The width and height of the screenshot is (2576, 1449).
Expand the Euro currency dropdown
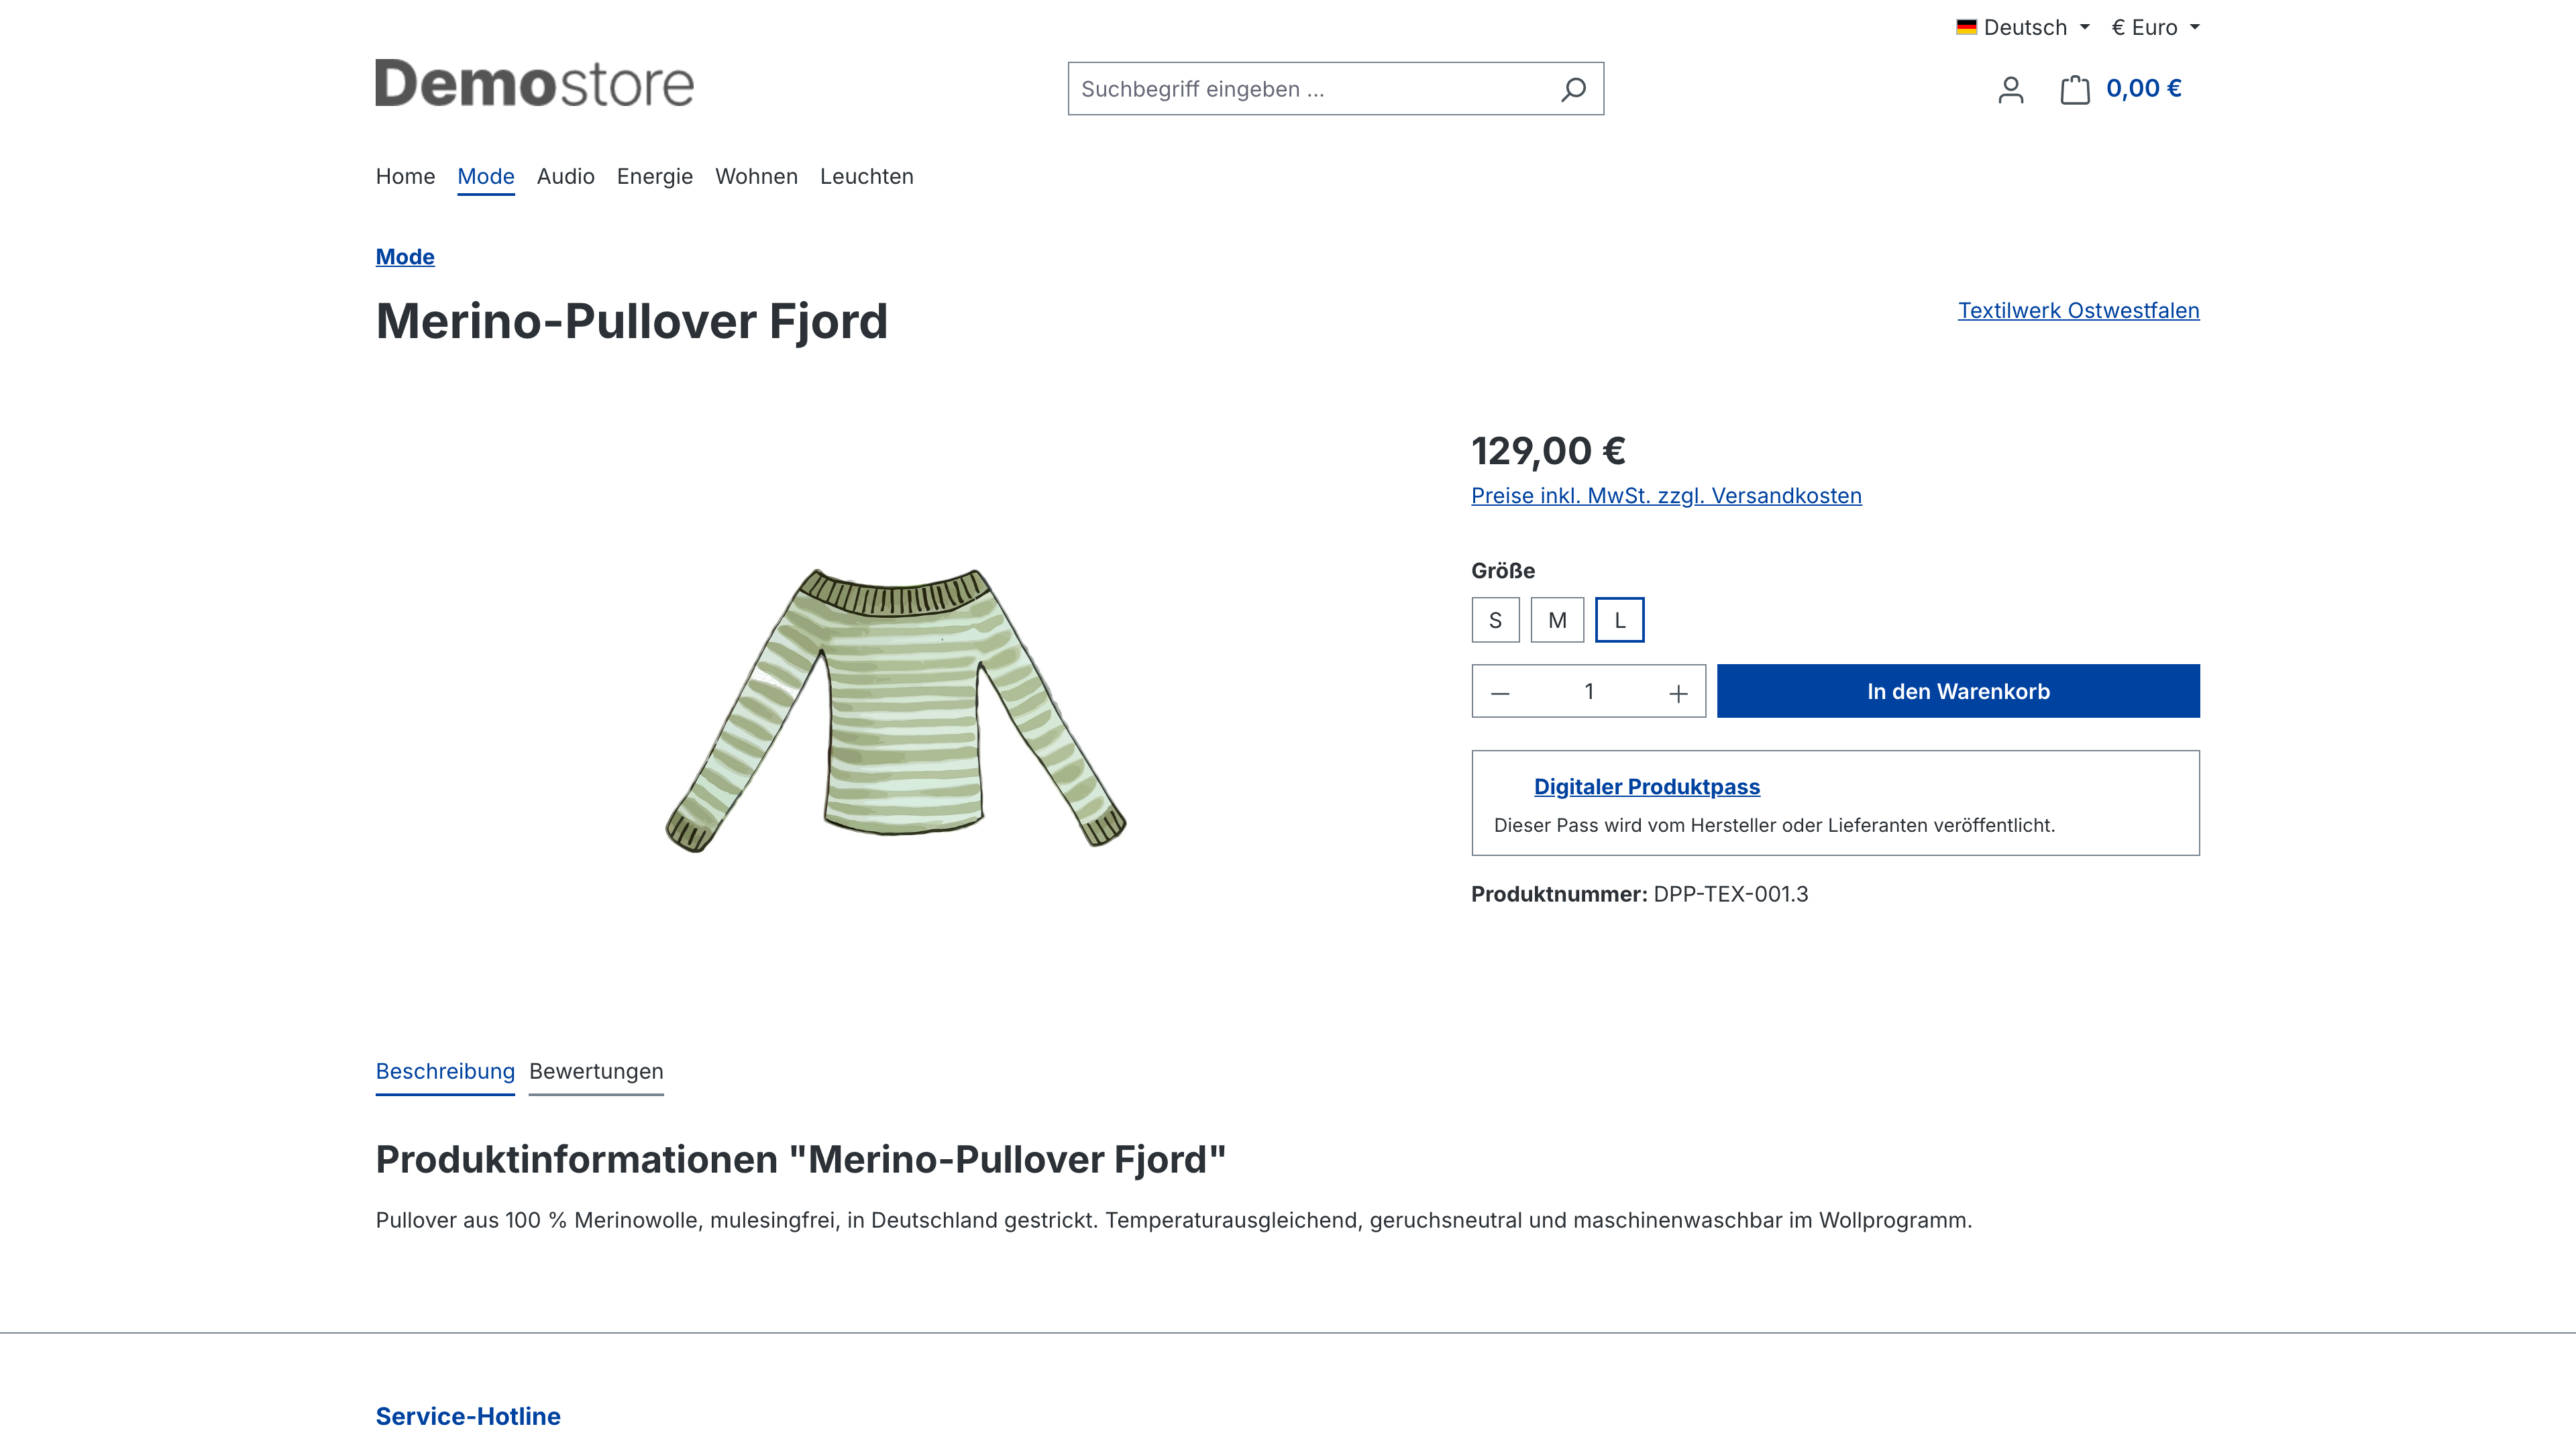pyautogui.click(x=2155, y=27)
